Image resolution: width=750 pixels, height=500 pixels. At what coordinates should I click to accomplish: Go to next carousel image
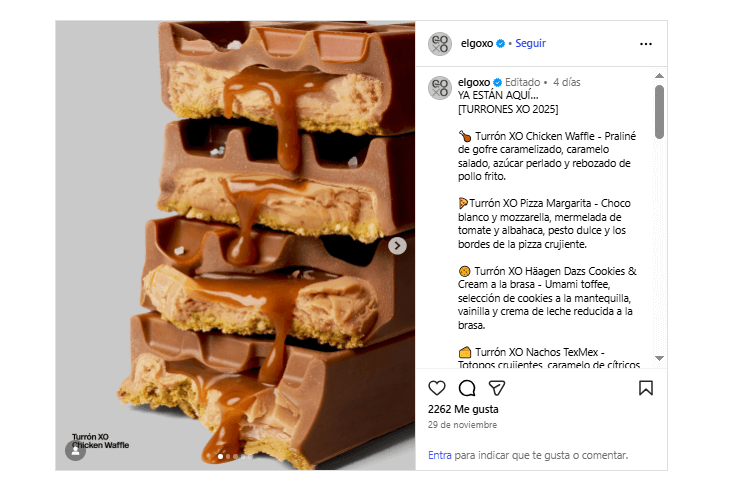pos(398,245)
